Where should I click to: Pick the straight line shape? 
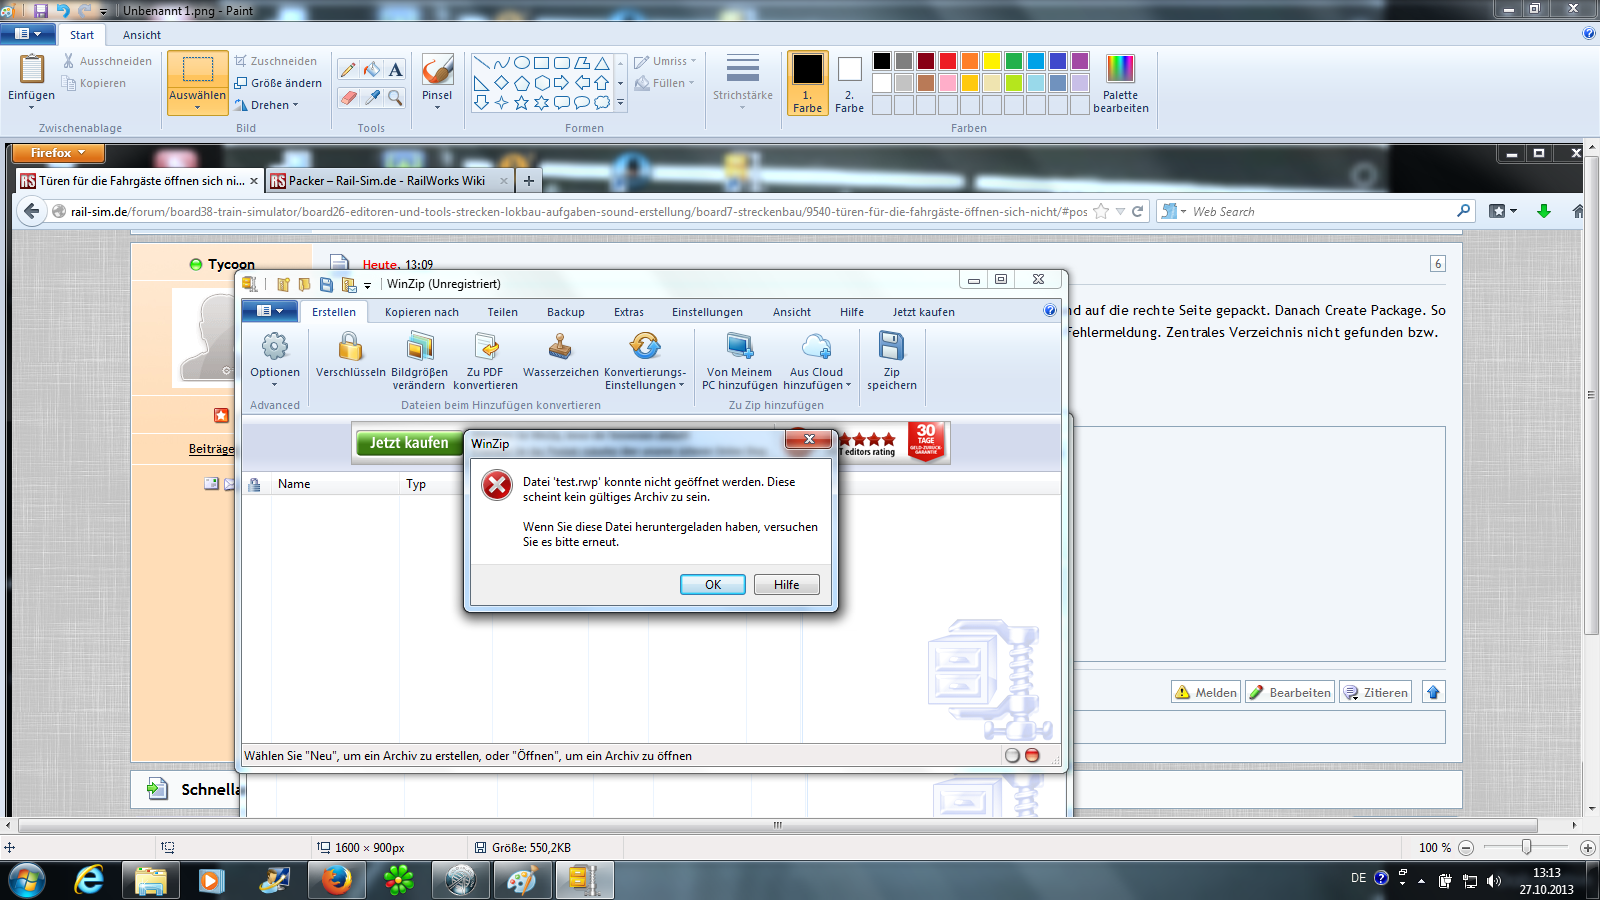pos(481,63)
